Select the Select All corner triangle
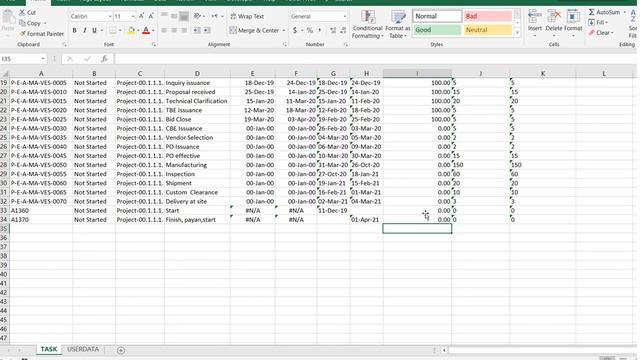The width and height of the screenshot is (640, 360). (x=5, y=74)
